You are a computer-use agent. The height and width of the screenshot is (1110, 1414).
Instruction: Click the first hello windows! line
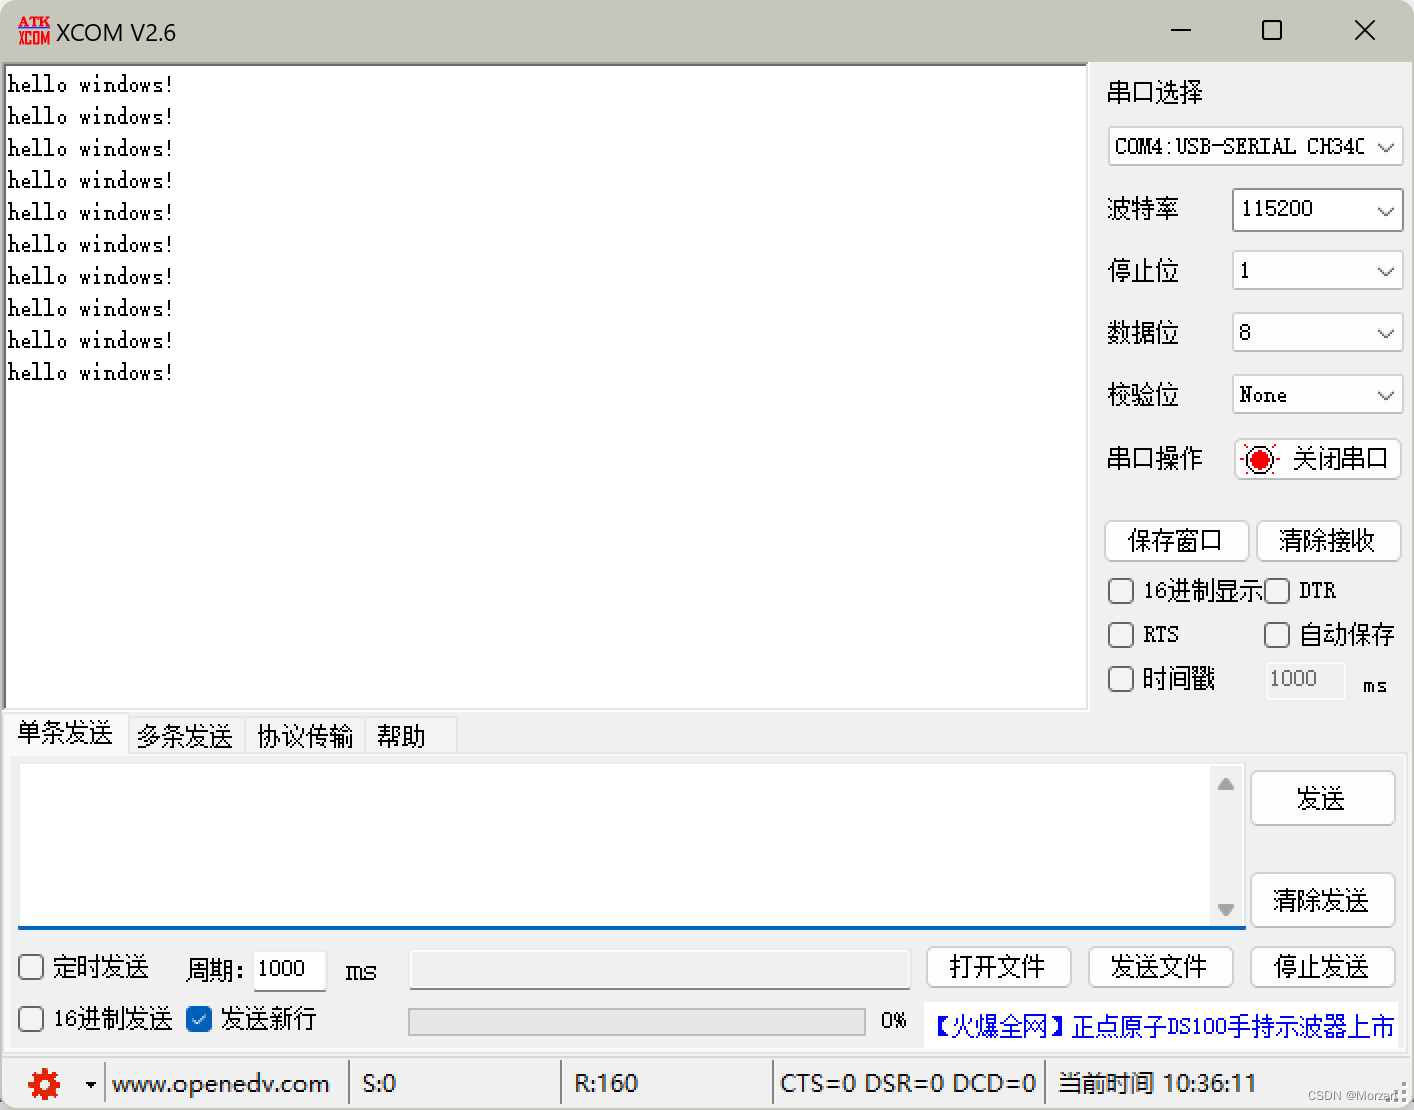tap(90, 85)
